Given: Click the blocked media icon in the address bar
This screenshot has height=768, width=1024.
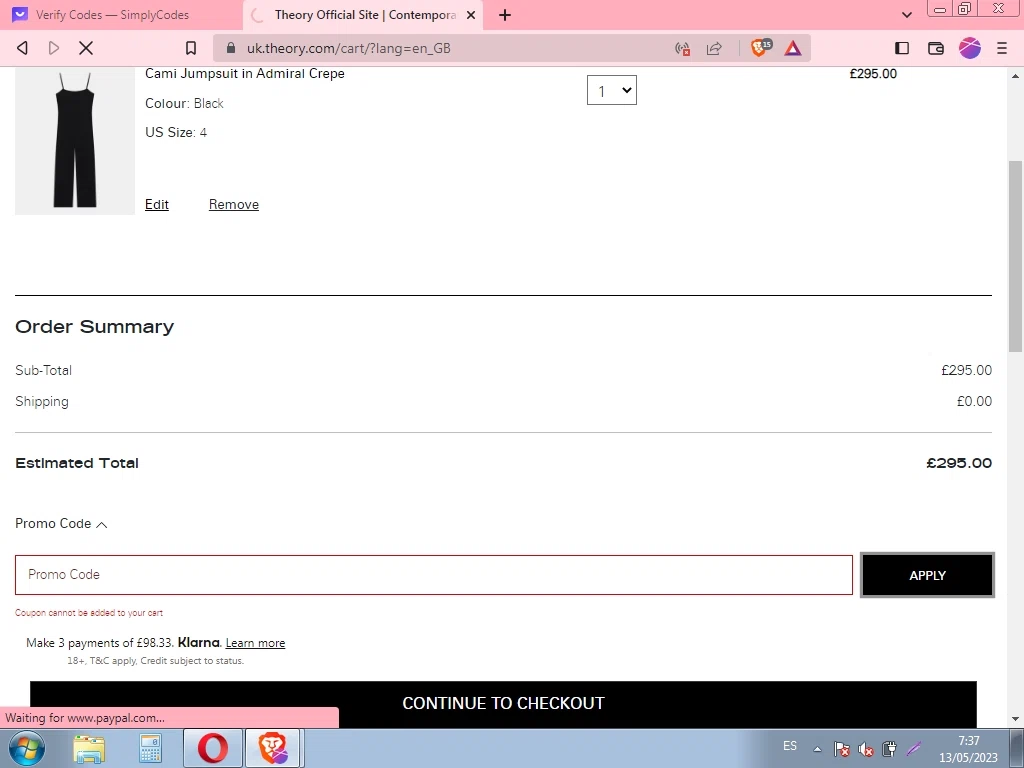Looking at the screenshot, I should pos(682,48).
